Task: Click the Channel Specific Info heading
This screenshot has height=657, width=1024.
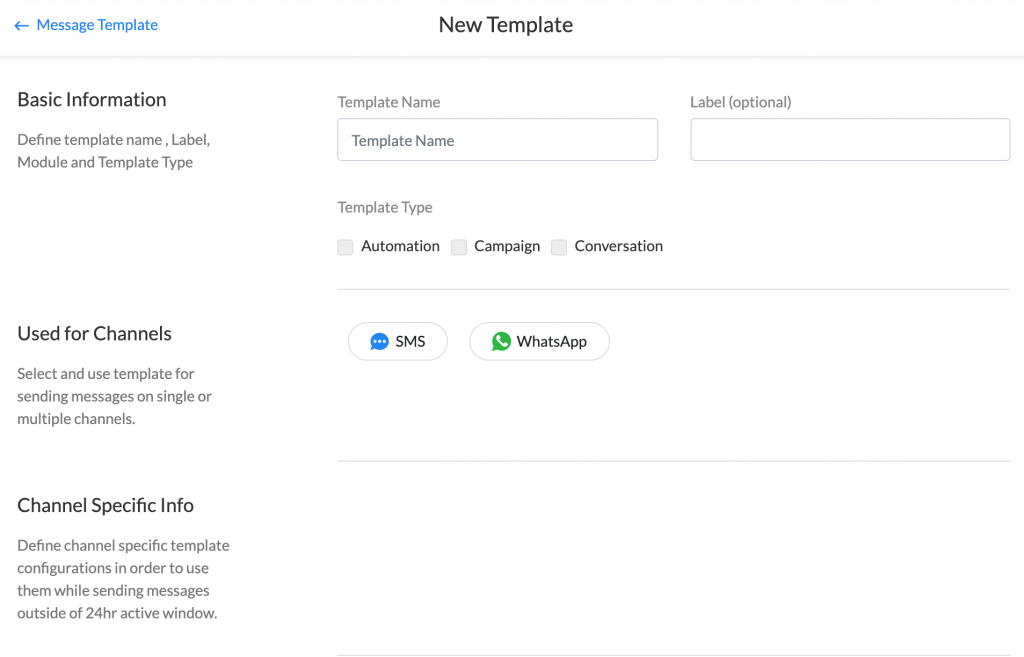Action: 105,506
